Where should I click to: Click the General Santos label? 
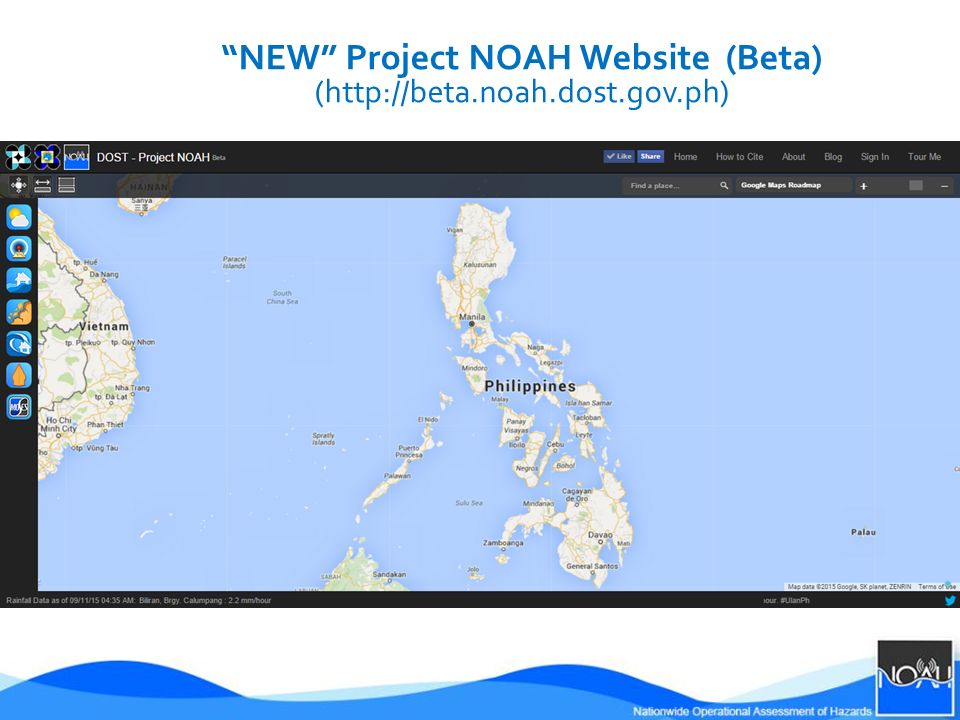[x=592, y=566]
